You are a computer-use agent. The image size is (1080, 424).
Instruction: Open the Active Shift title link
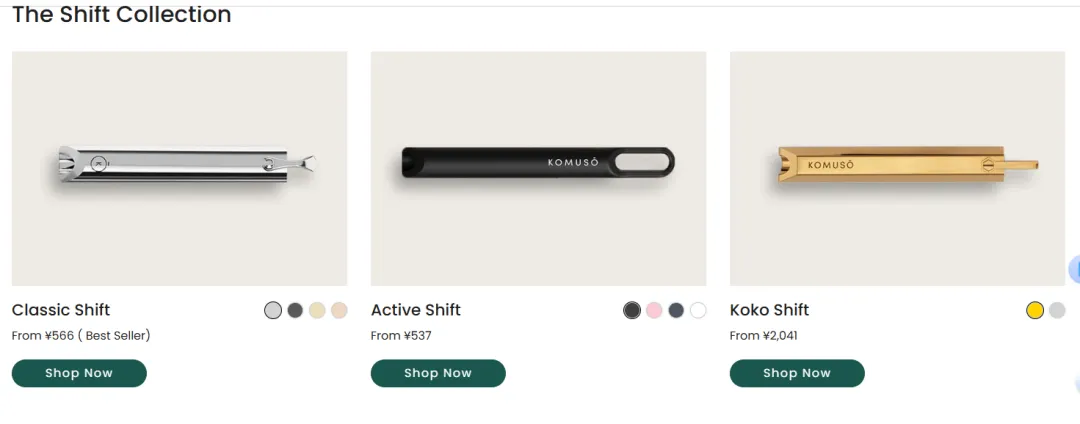tap(416, 310)
